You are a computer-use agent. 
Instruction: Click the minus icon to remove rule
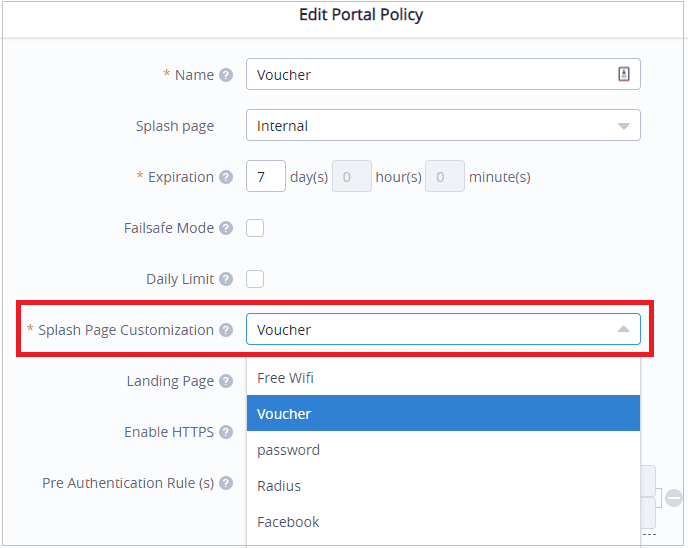674,497
